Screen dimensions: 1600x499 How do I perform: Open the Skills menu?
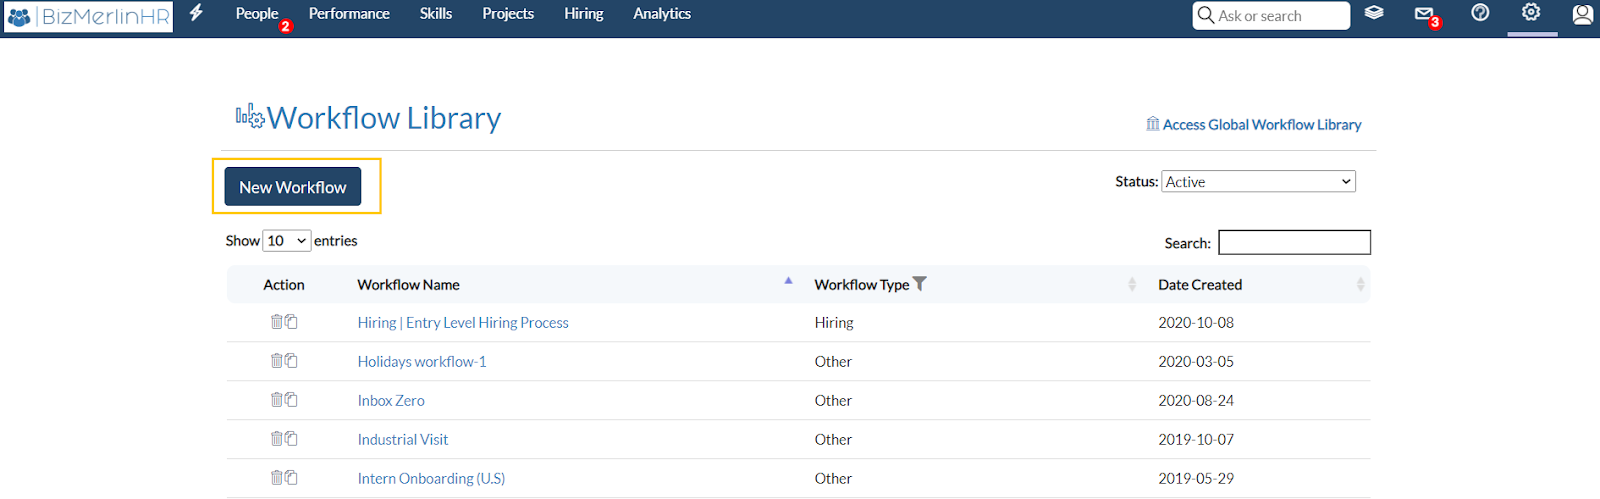point(436,14)
